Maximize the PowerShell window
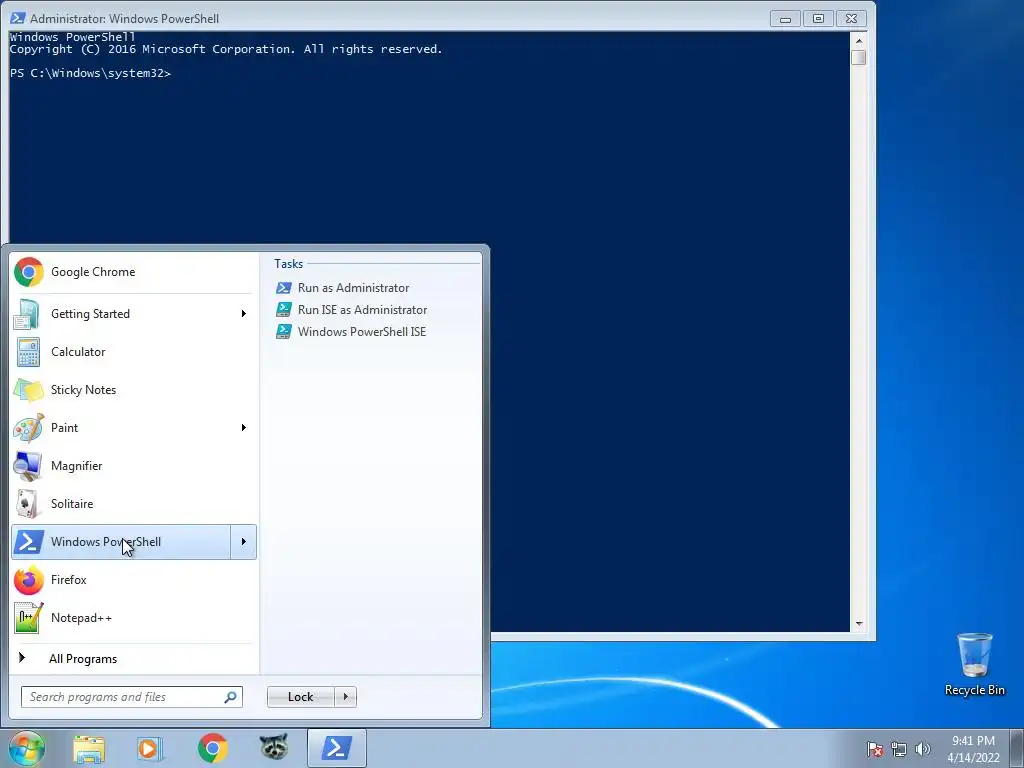This screenshot has height=768, width=1024. (x=818, y=19)
